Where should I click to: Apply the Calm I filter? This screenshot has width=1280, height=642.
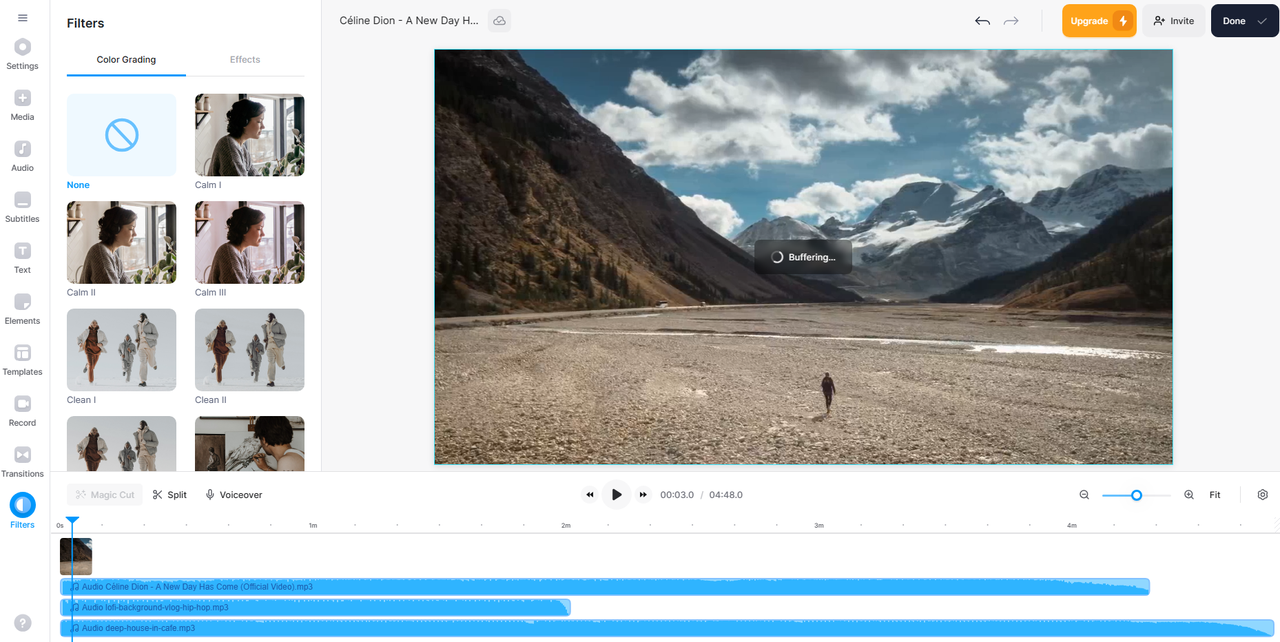[250, 135]
